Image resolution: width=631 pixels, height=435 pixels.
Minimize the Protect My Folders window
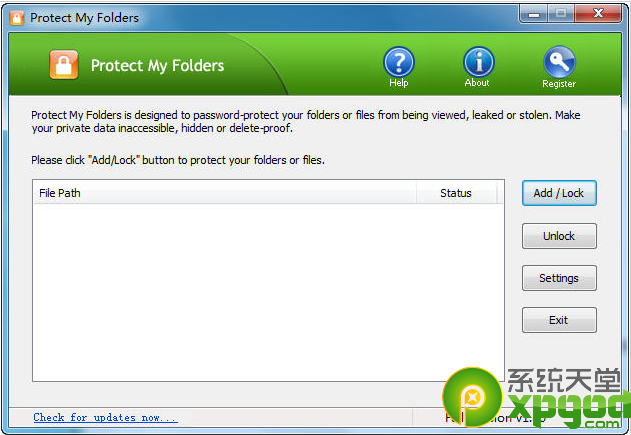pyautogui.click(x=534, y=14)
